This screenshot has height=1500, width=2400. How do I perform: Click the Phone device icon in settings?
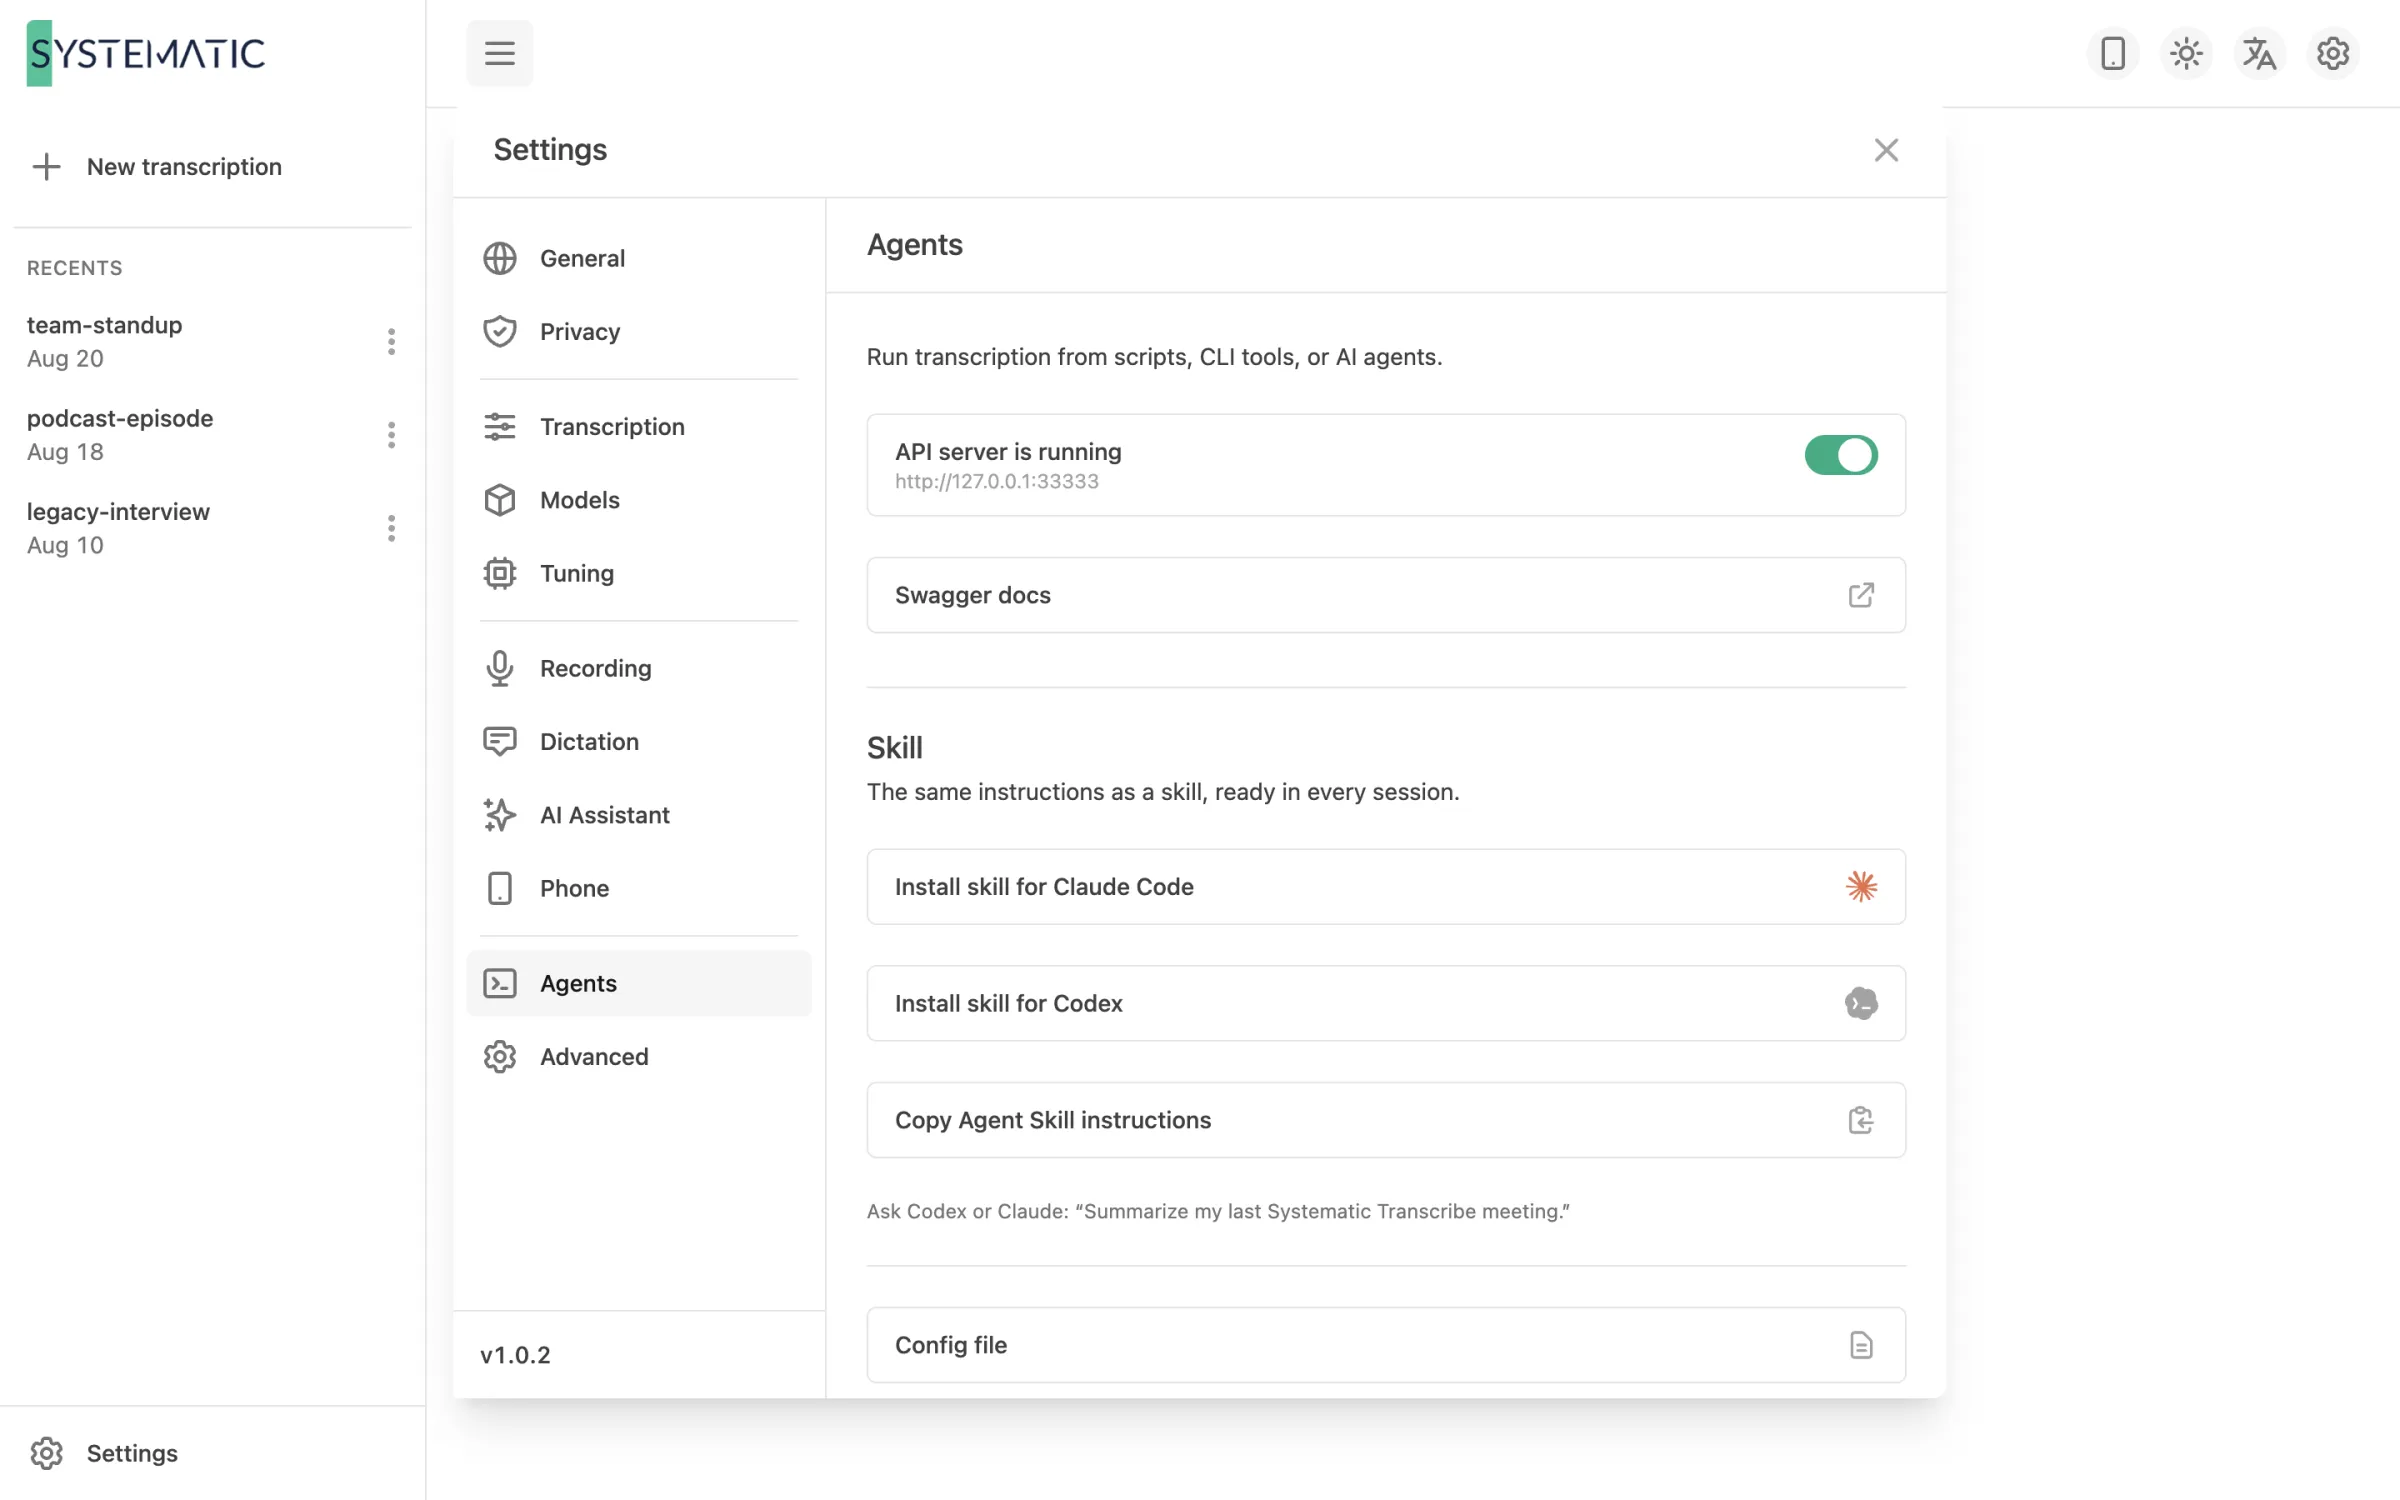(x=499, y=888)
